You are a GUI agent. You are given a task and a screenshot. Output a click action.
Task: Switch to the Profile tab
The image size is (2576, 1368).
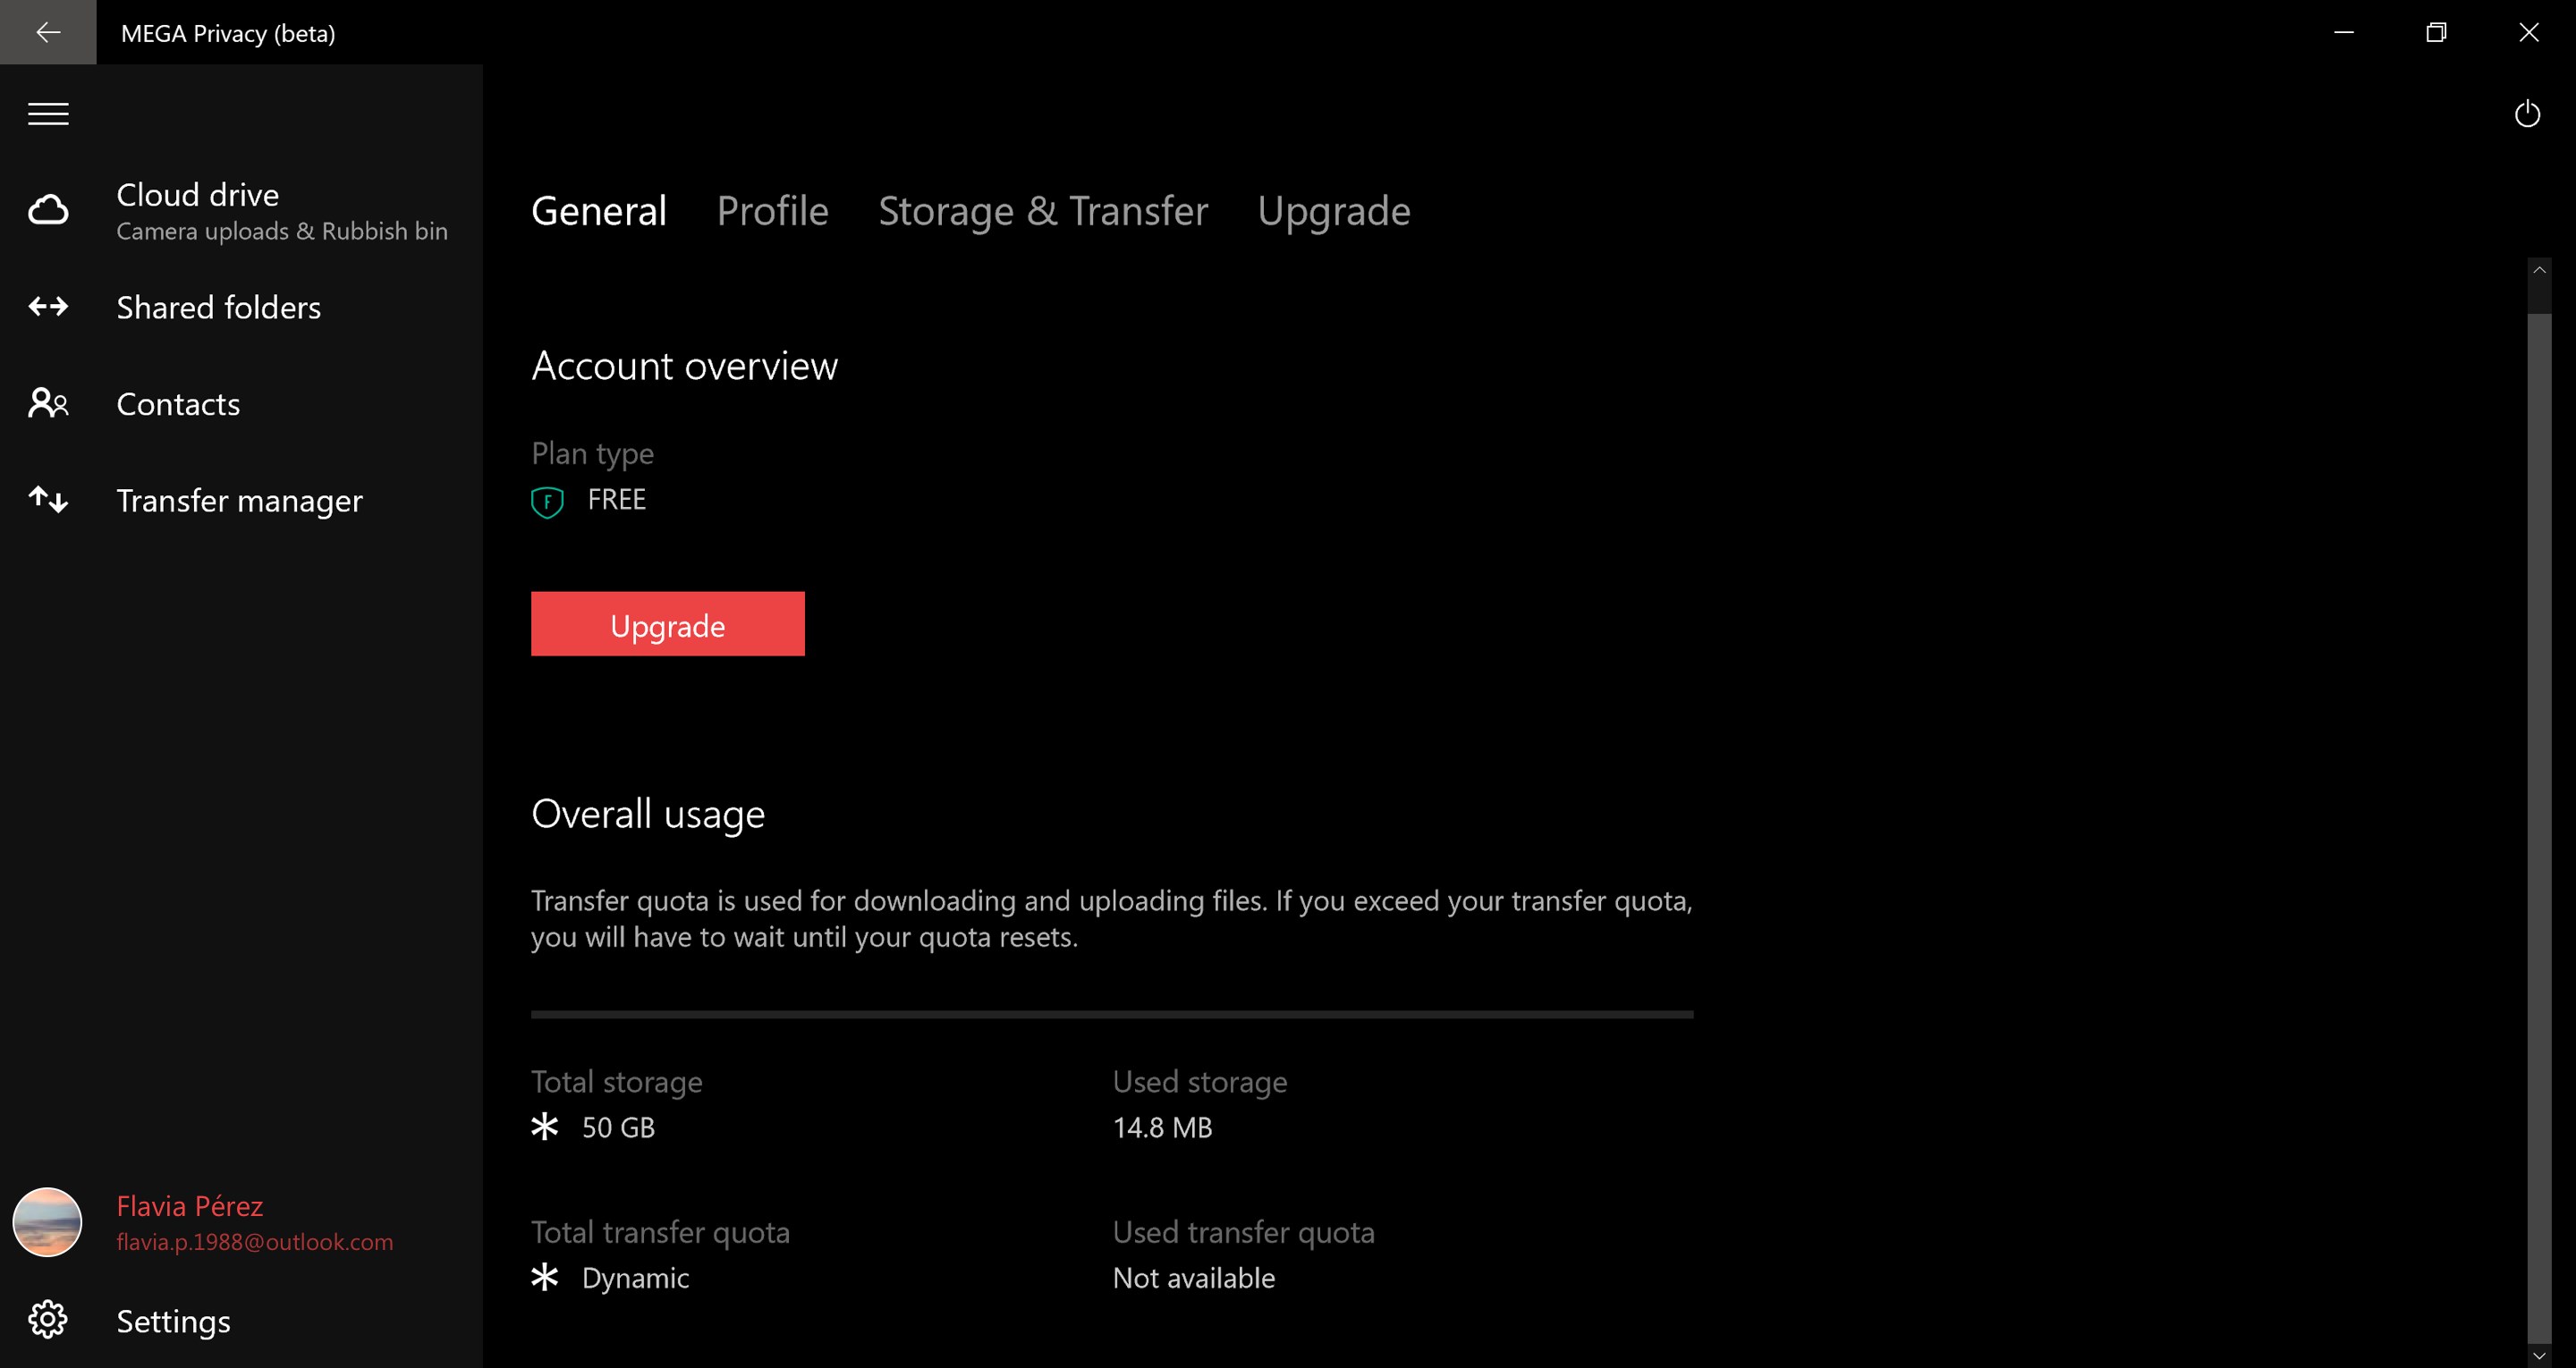point(772,211)
